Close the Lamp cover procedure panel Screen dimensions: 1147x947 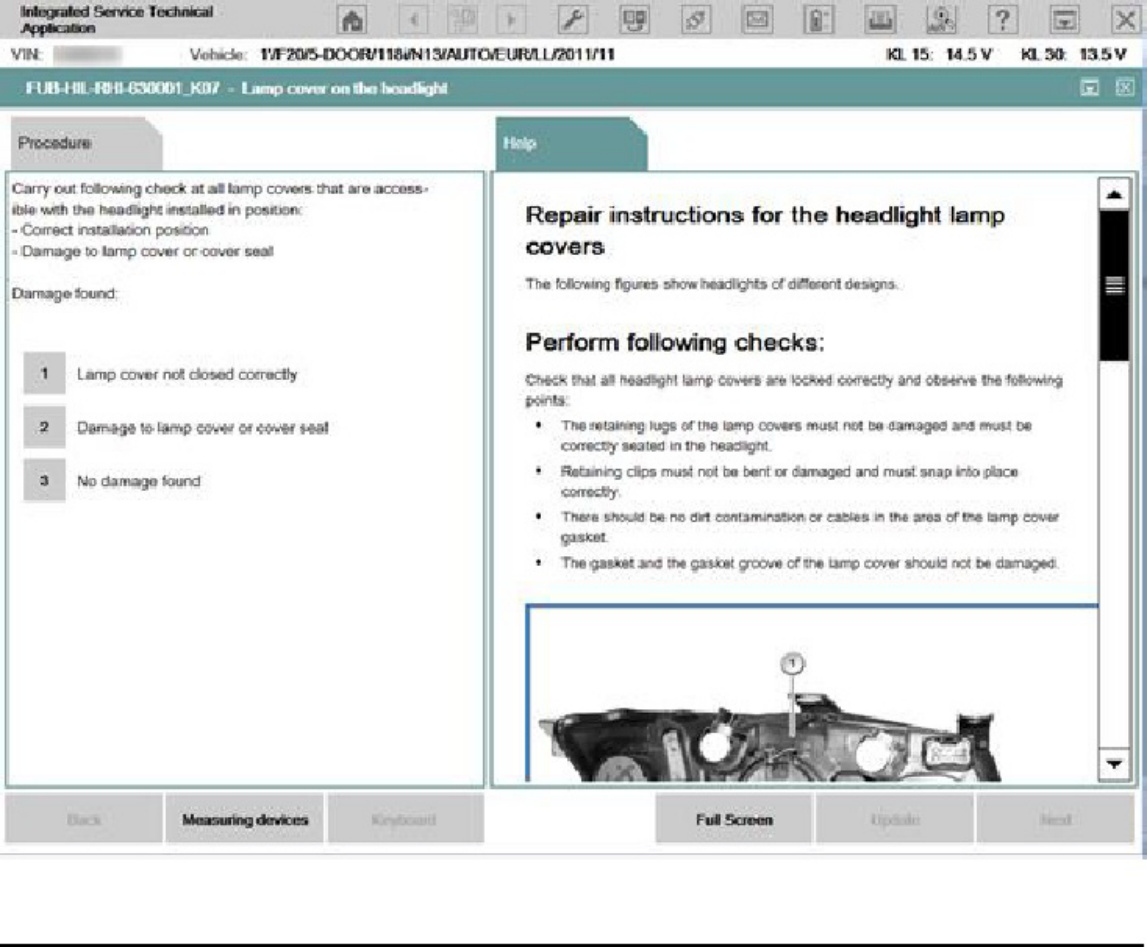click(1125, 88)
